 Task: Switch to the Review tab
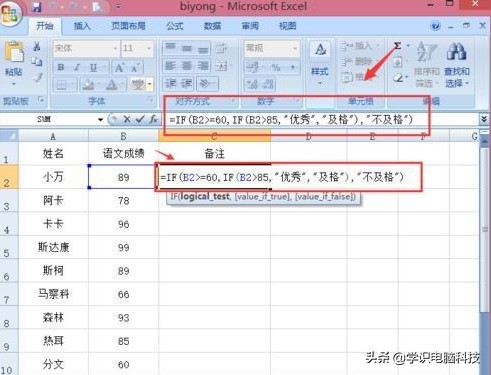(250, 26)
